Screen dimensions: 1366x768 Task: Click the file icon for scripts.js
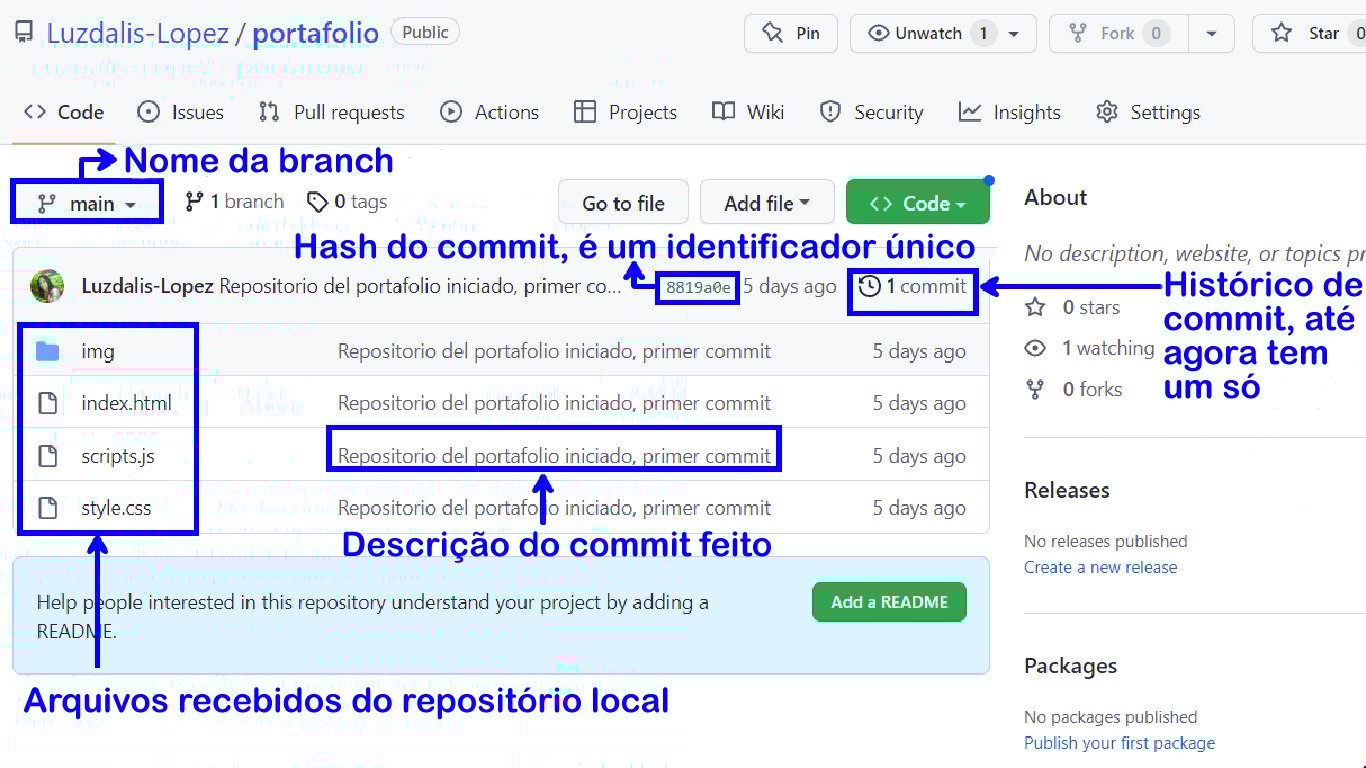pos(47,456)
